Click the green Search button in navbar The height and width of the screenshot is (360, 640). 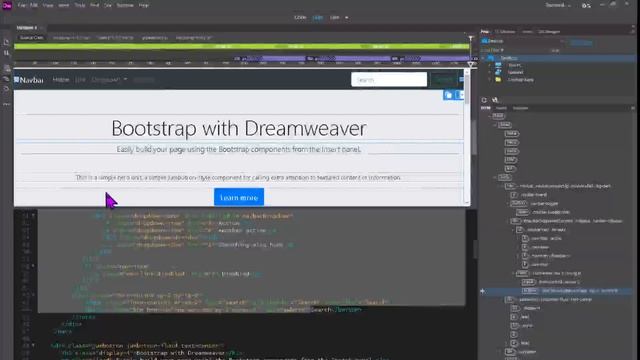pos(444,80)
